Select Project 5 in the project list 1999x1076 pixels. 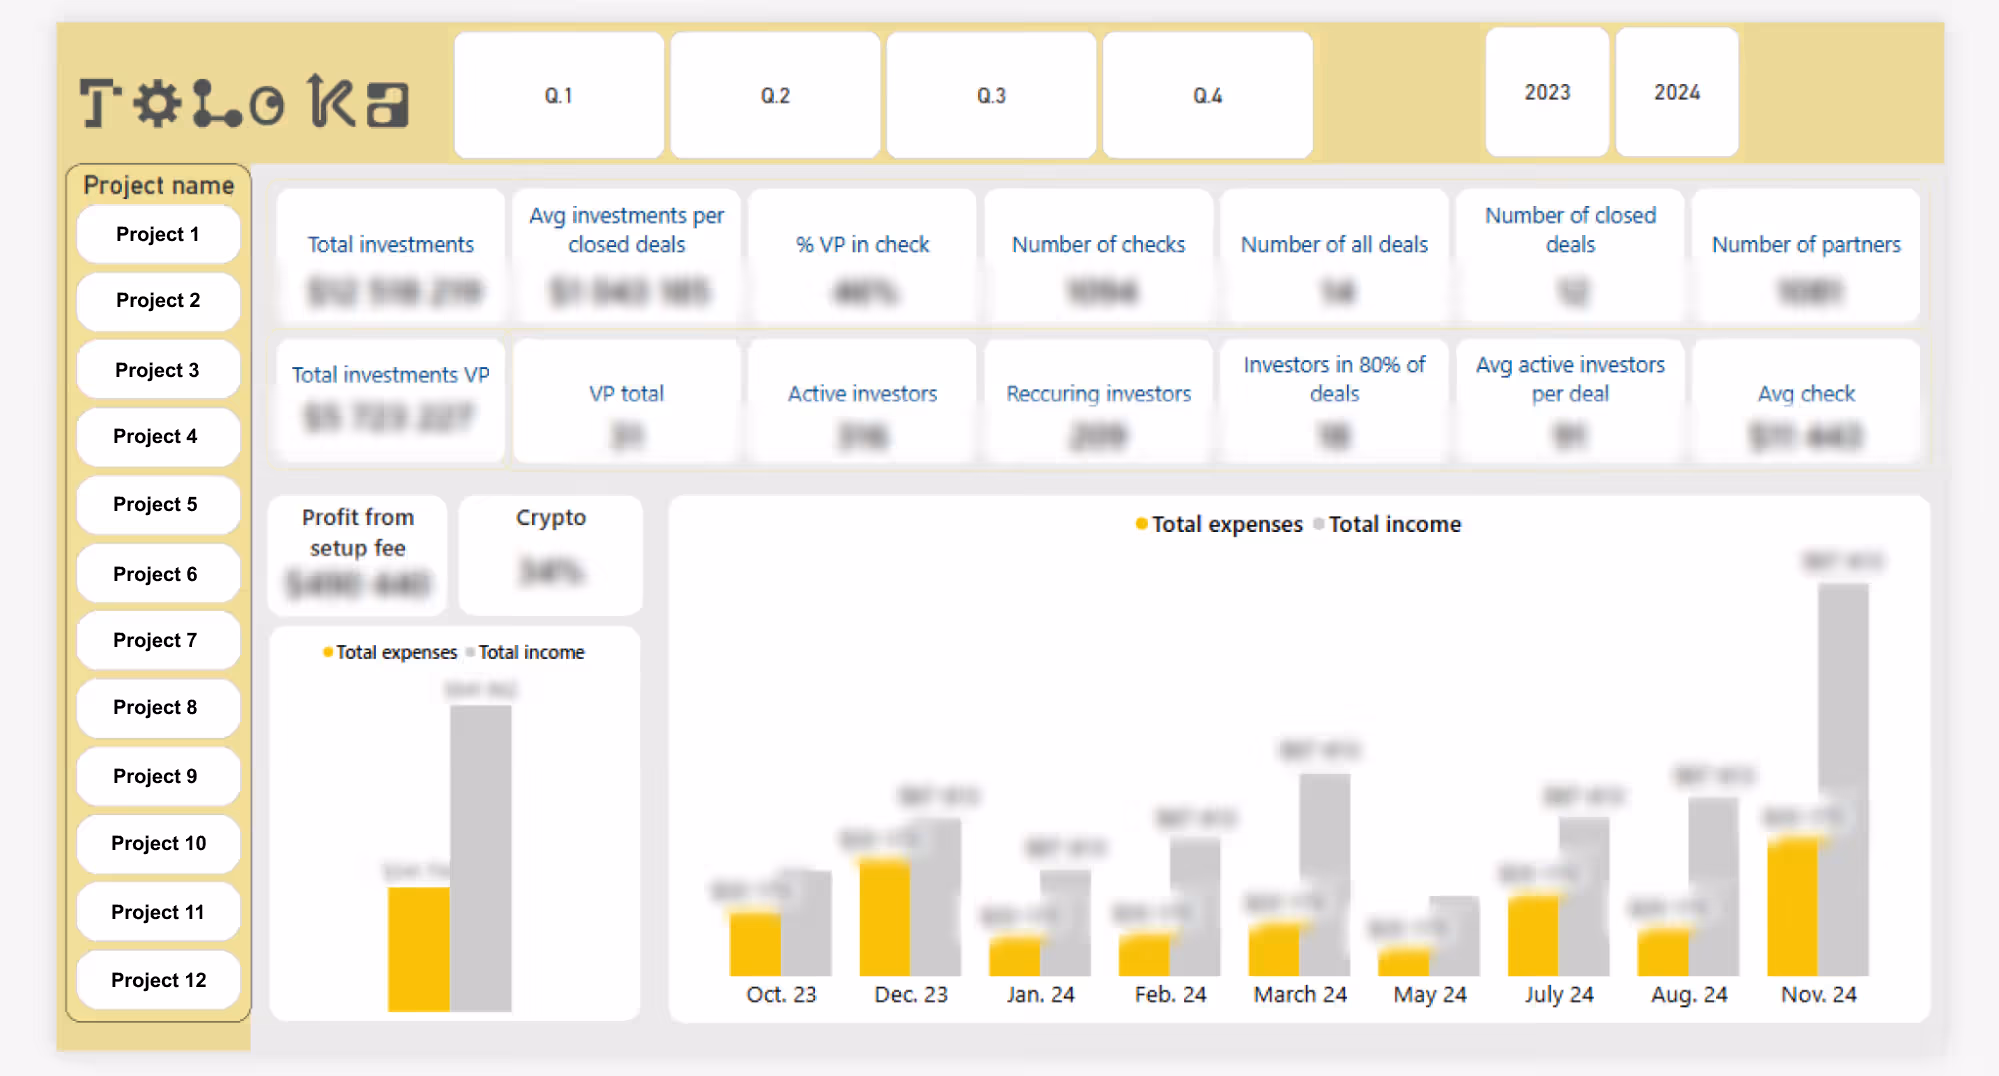[157, 505]
